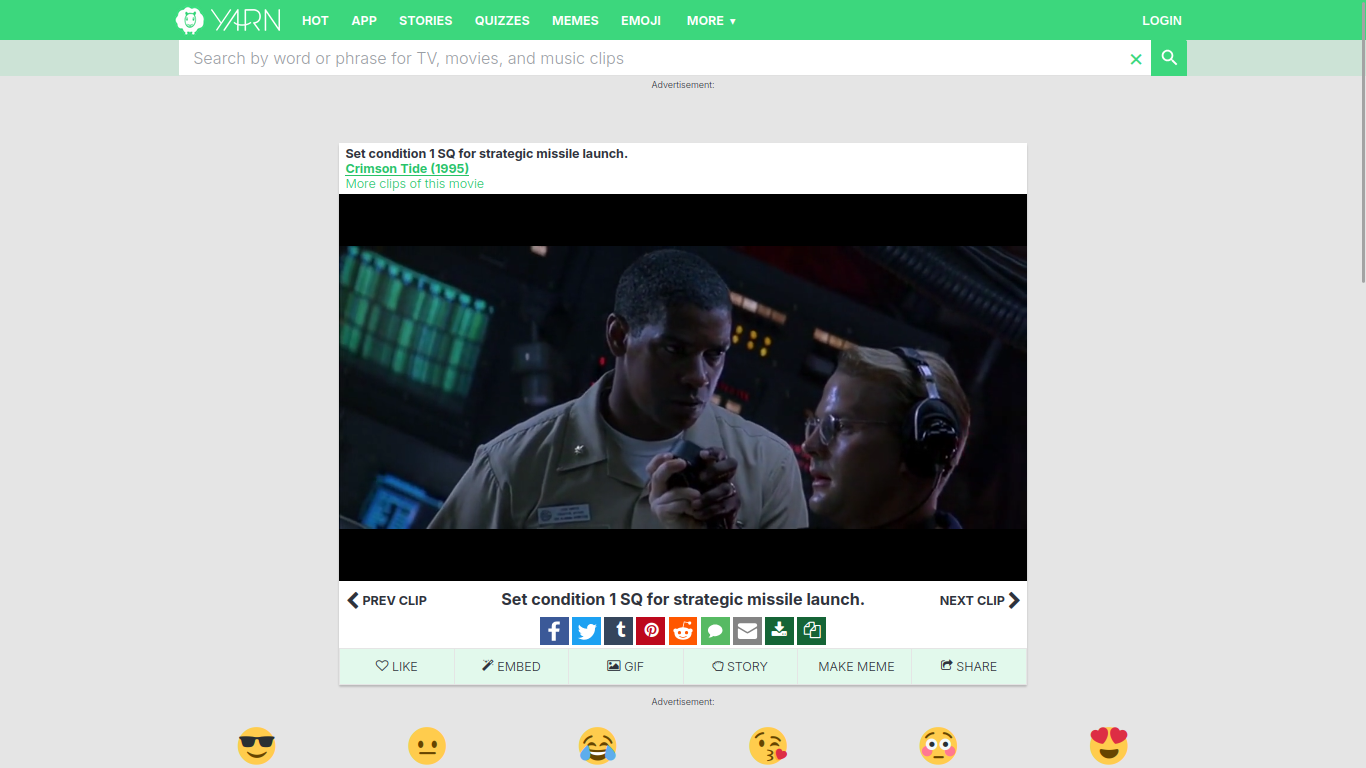Send the clip via SMS message icon
1366x768 pixels.
coord(715,631)
